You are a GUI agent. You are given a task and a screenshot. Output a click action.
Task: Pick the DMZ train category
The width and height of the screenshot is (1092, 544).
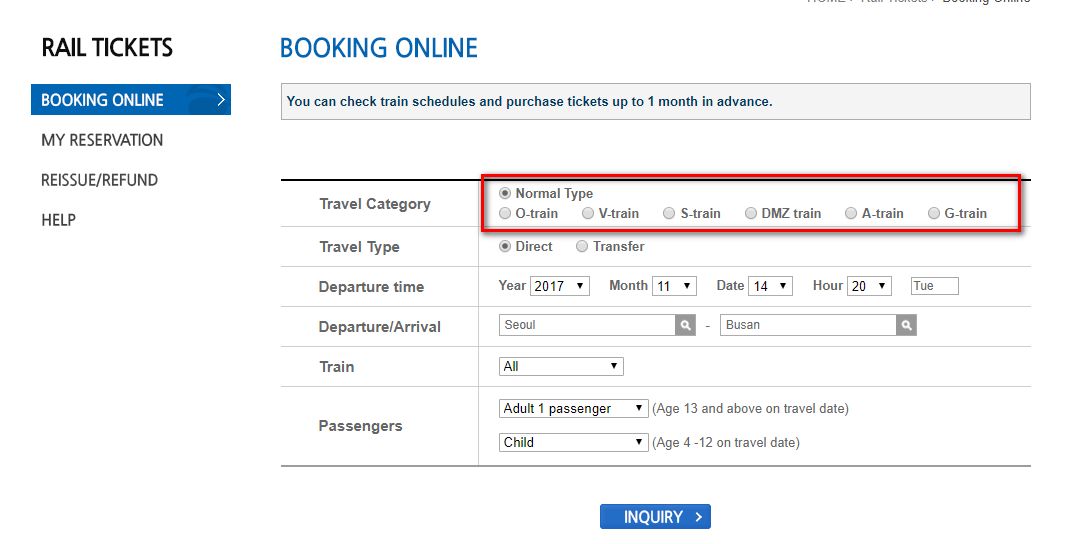pyautogui.click(x=751, y=213)
